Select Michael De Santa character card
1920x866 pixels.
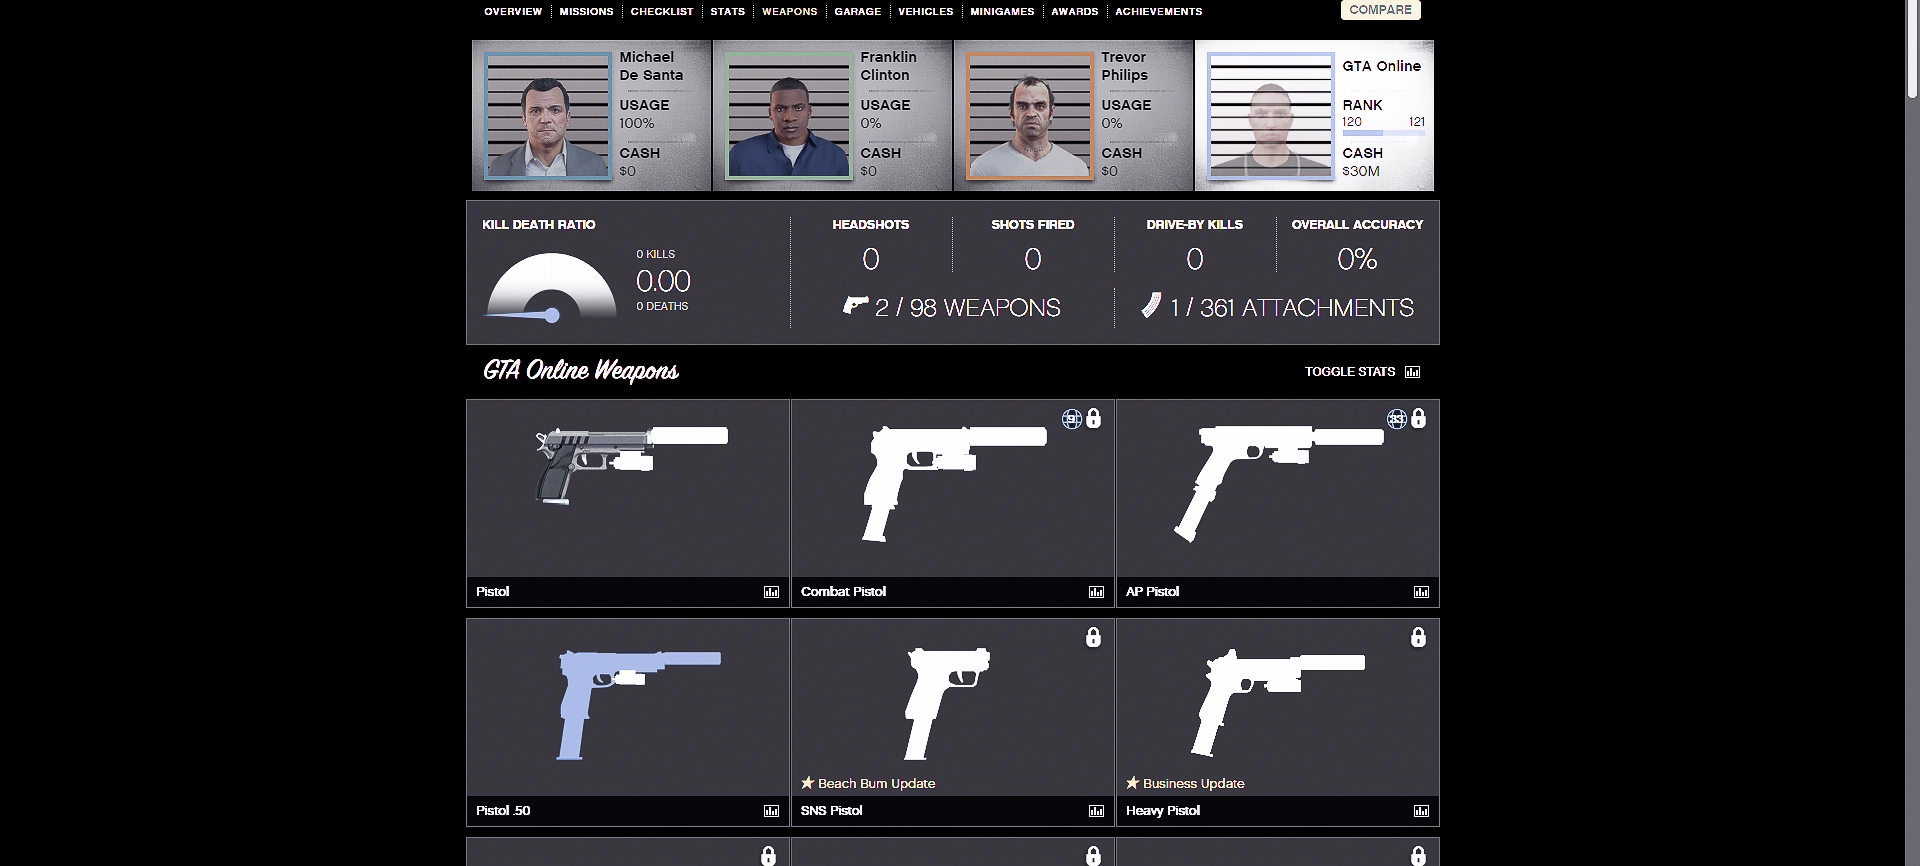click(591, 116)
